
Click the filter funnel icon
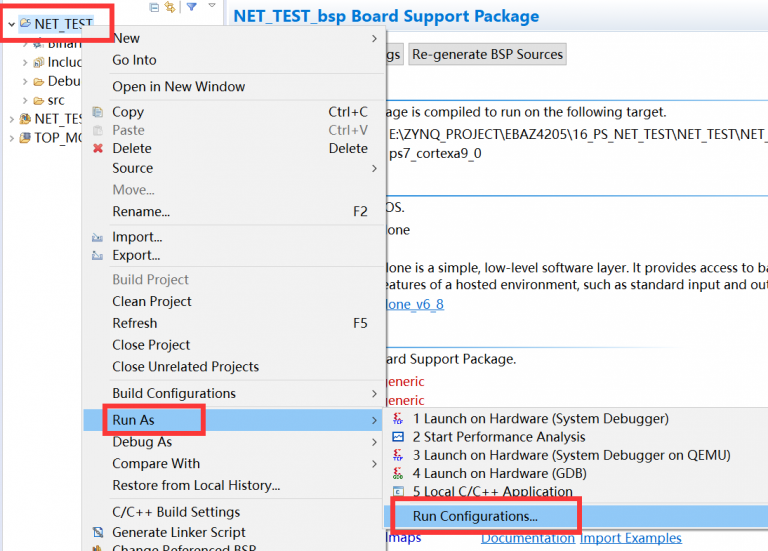pyautogui.click(x=191, y=7)
